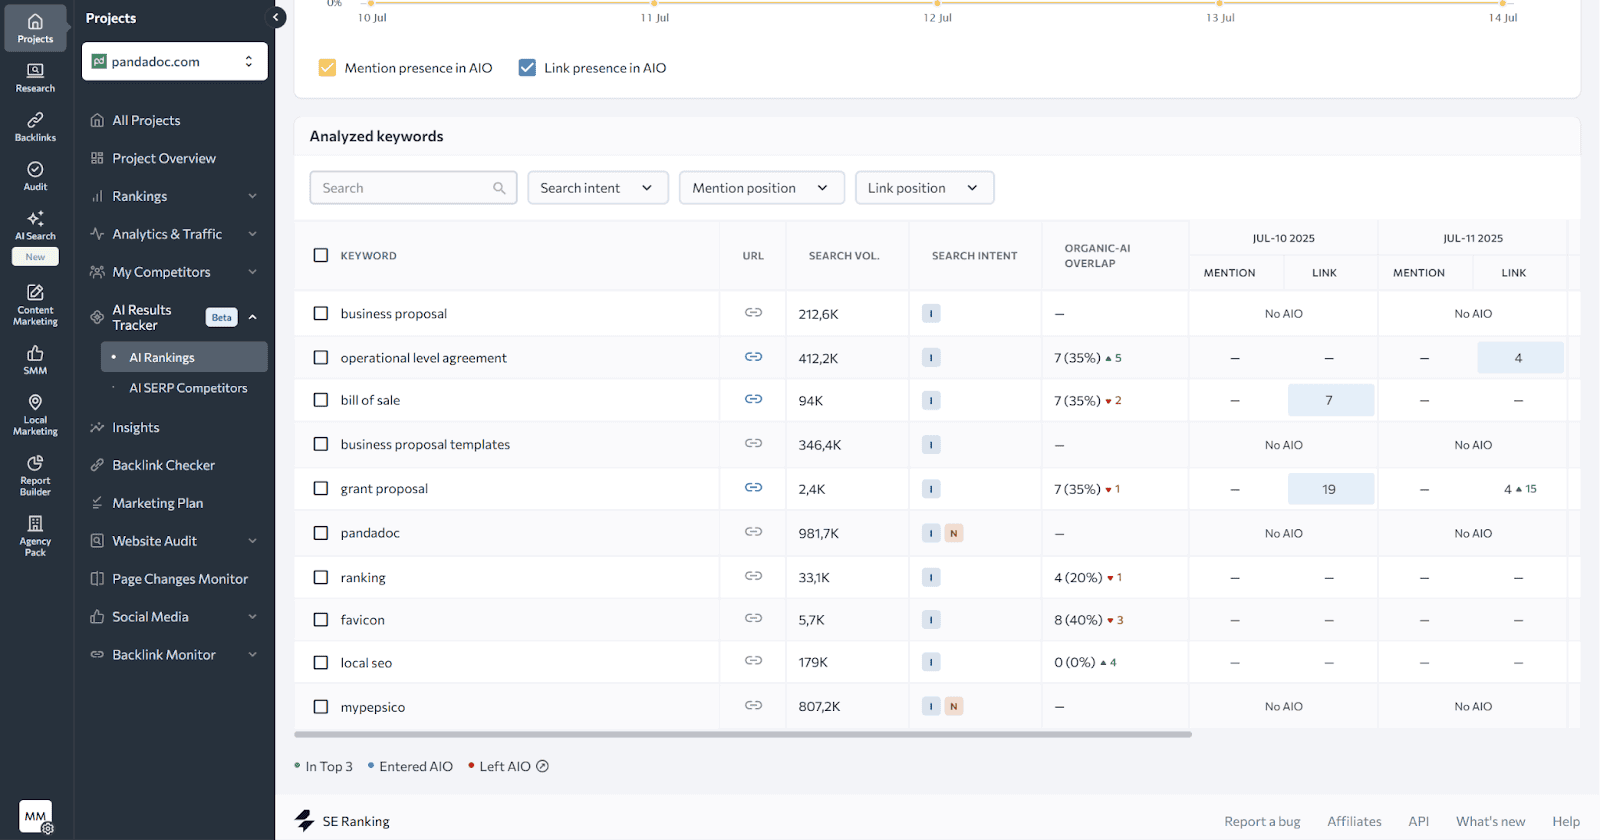Click the table horizontal scrollbar
The width and height of the screenshot is (1600, 840).
tap(743, 734)
